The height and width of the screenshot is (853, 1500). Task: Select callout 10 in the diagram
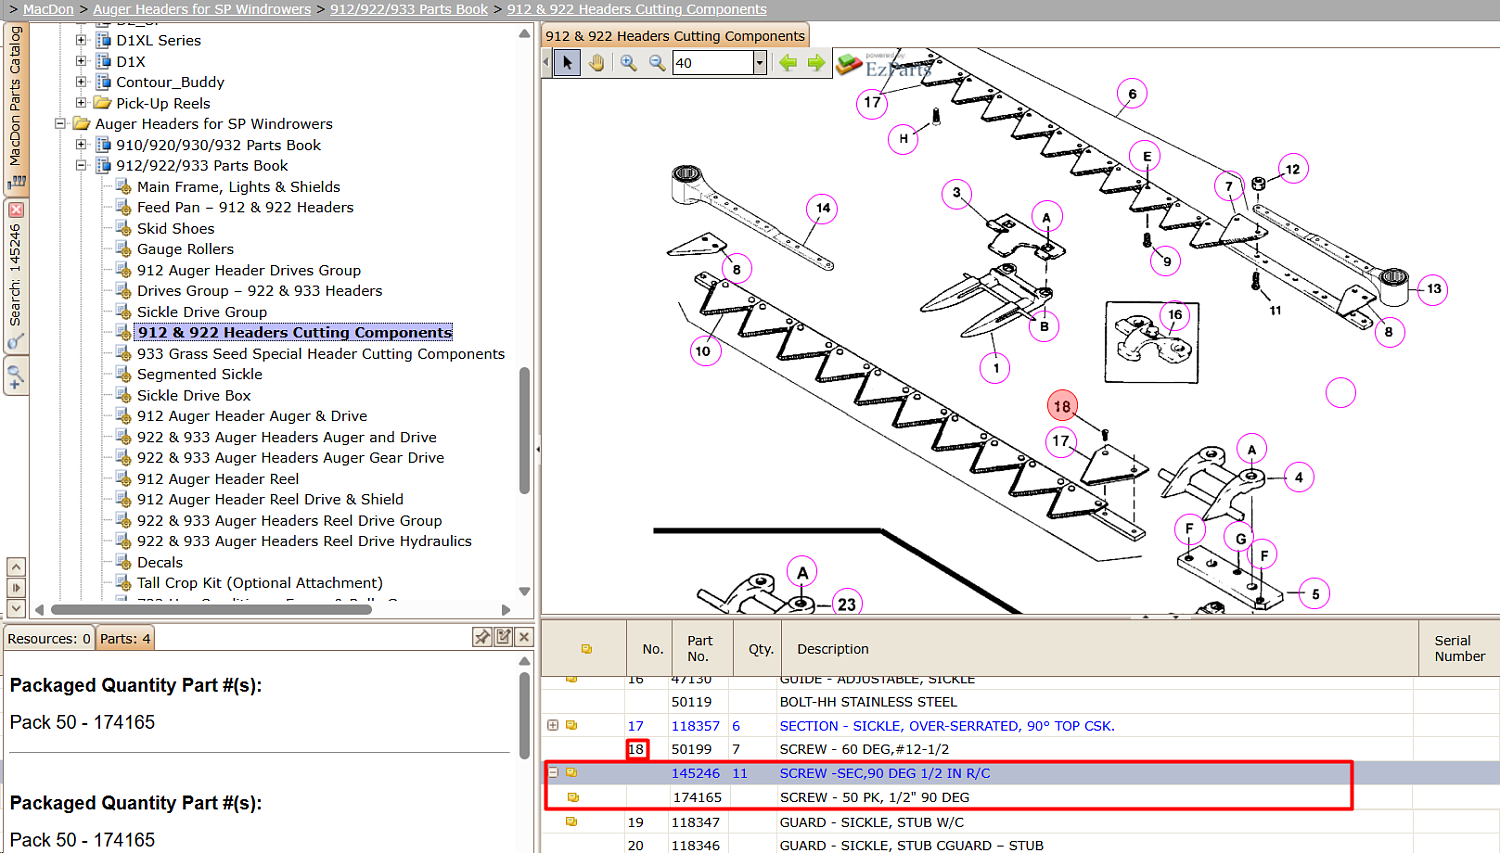click(703, 351)
